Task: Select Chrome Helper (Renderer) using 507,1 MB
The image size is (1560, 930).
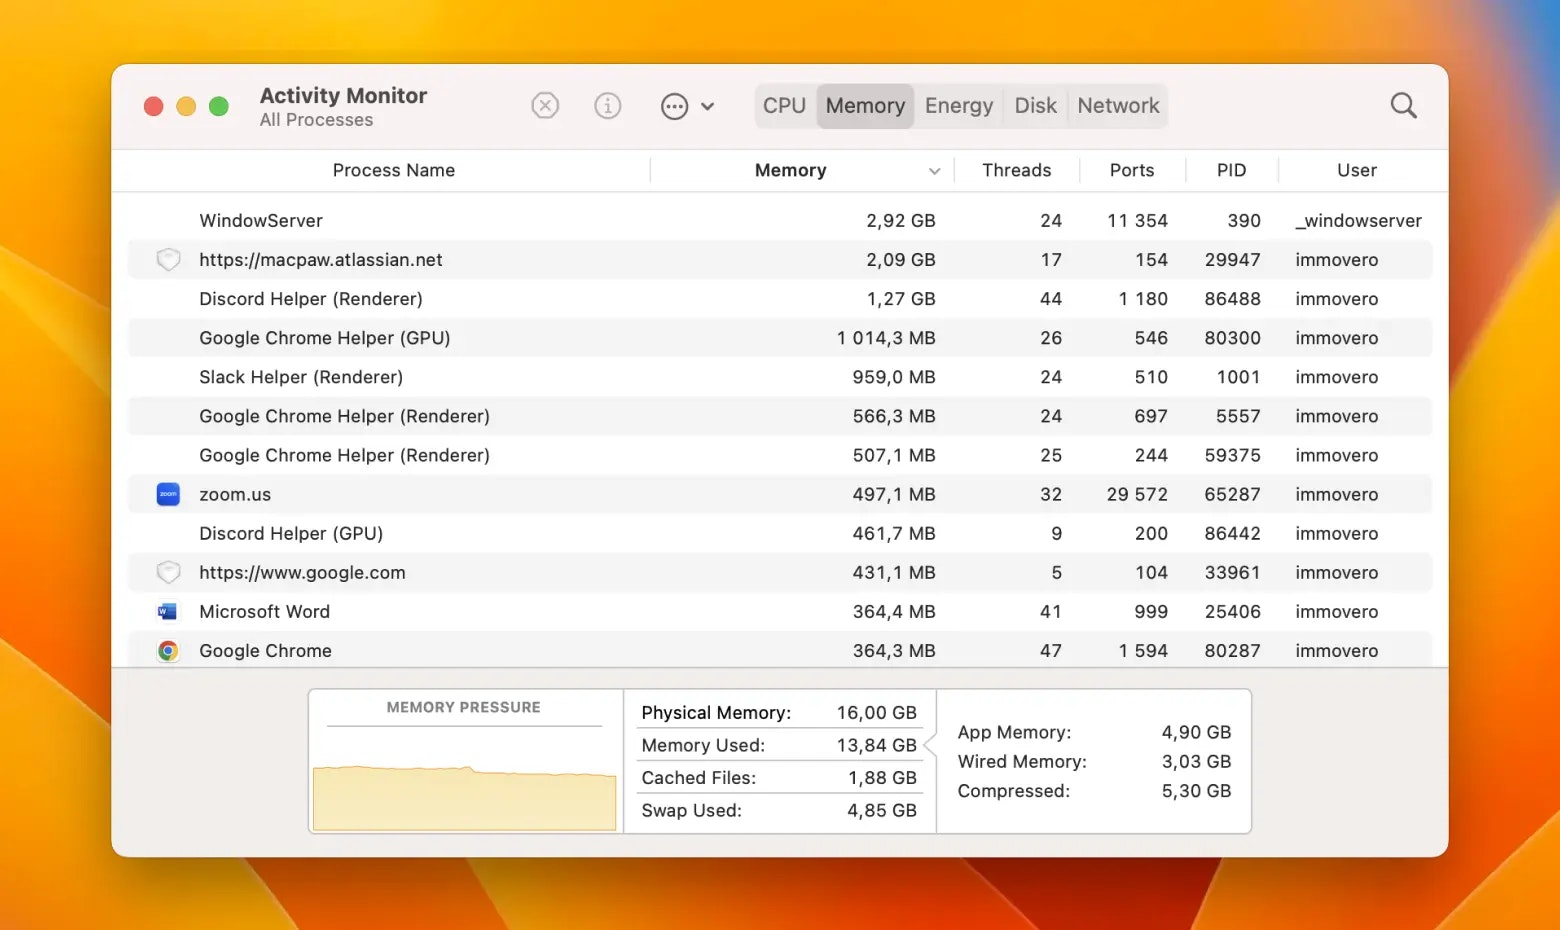Action: click(780, 455)
